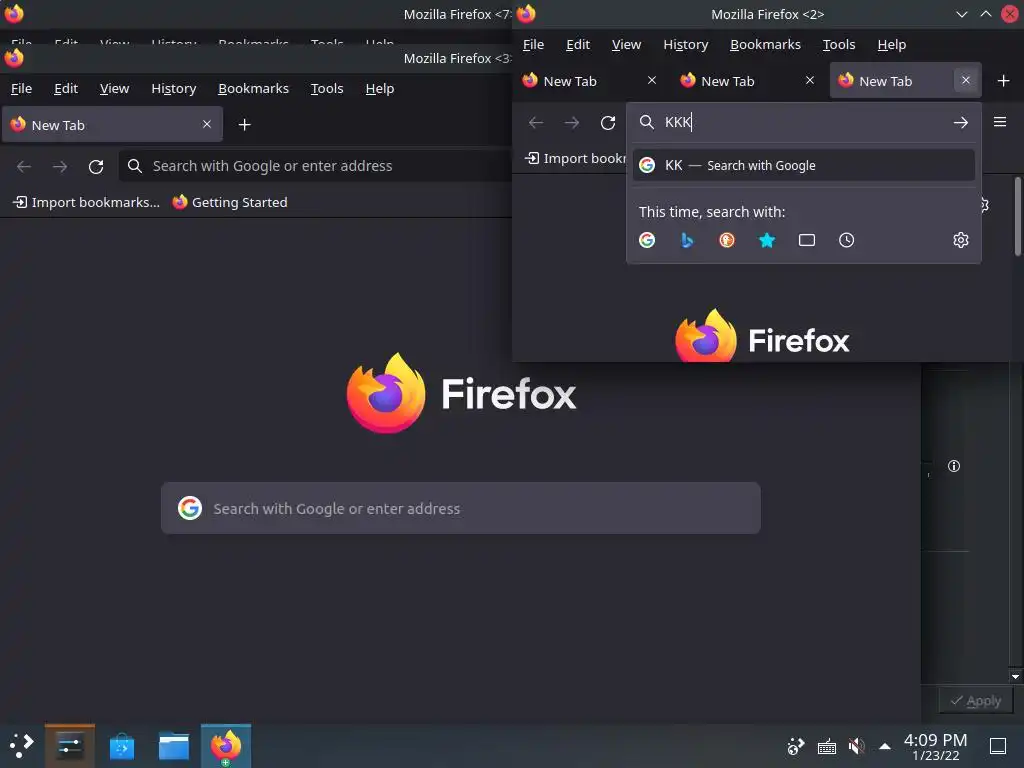Open File menu in Firefox <3>

(21, 88)
